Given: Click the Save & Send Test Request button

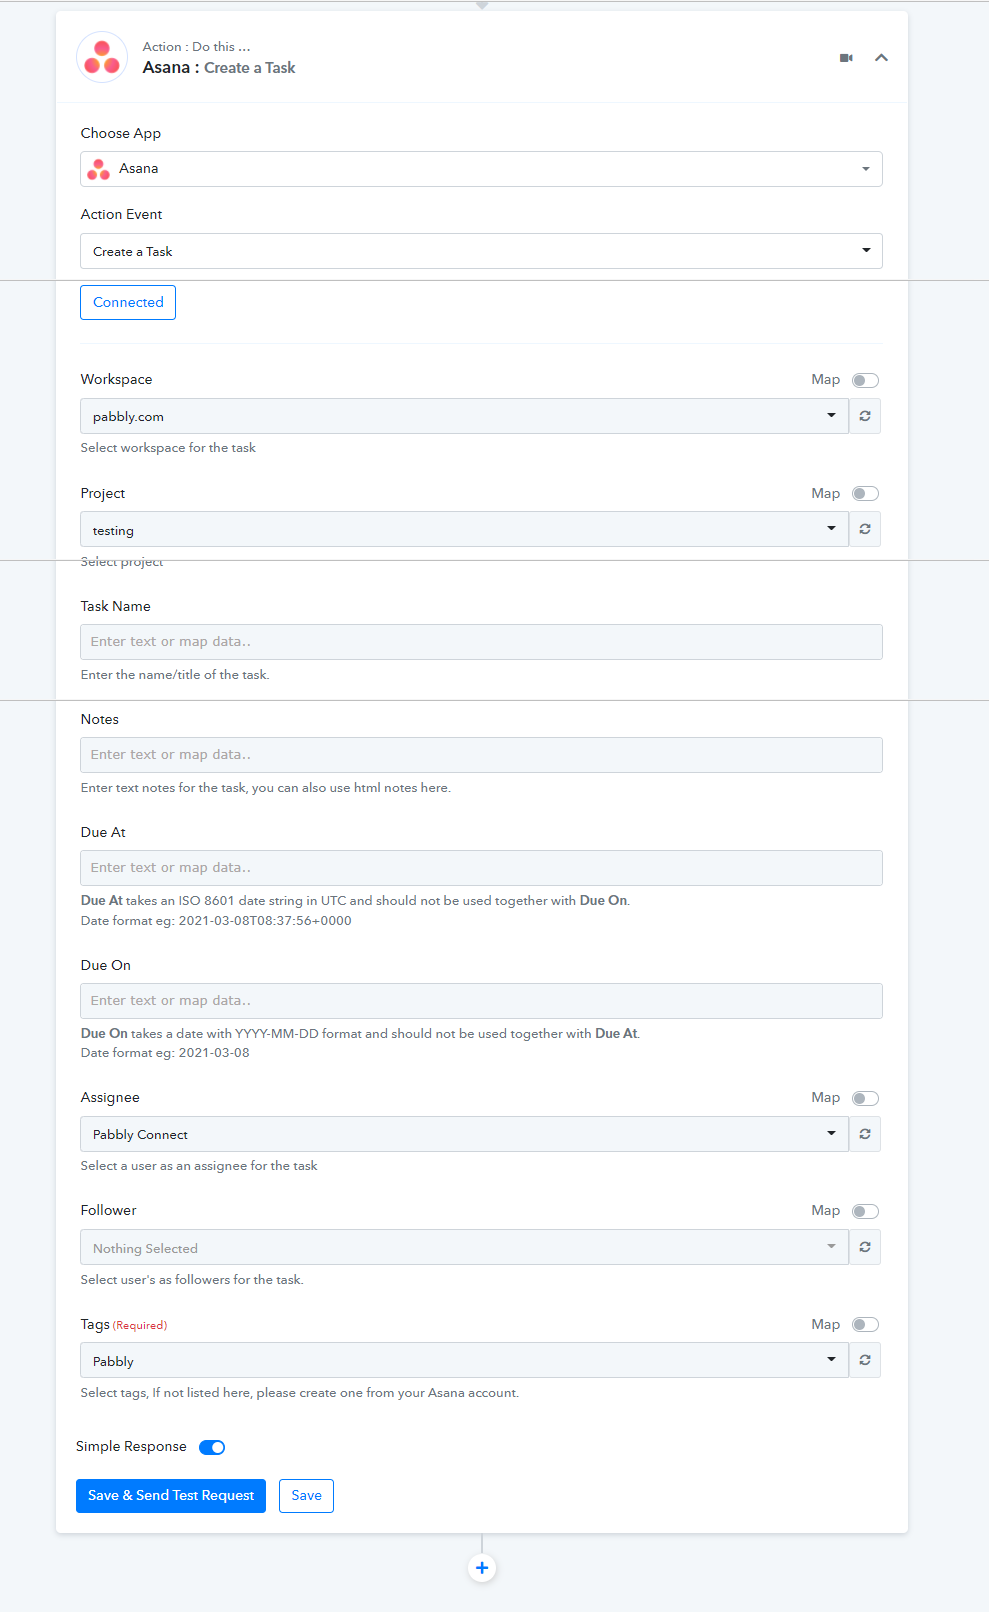Looking at the screenshot, I should 171,1496.
